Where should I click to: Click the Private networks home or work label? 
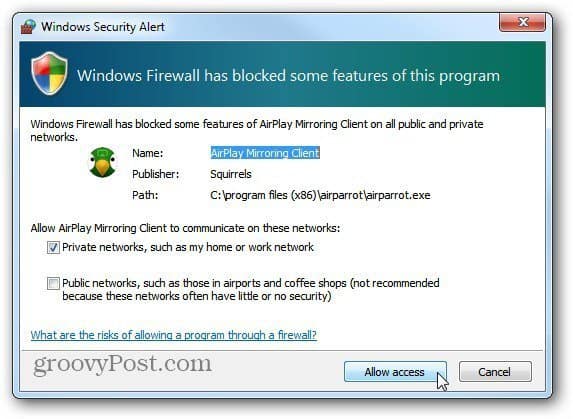188,247
